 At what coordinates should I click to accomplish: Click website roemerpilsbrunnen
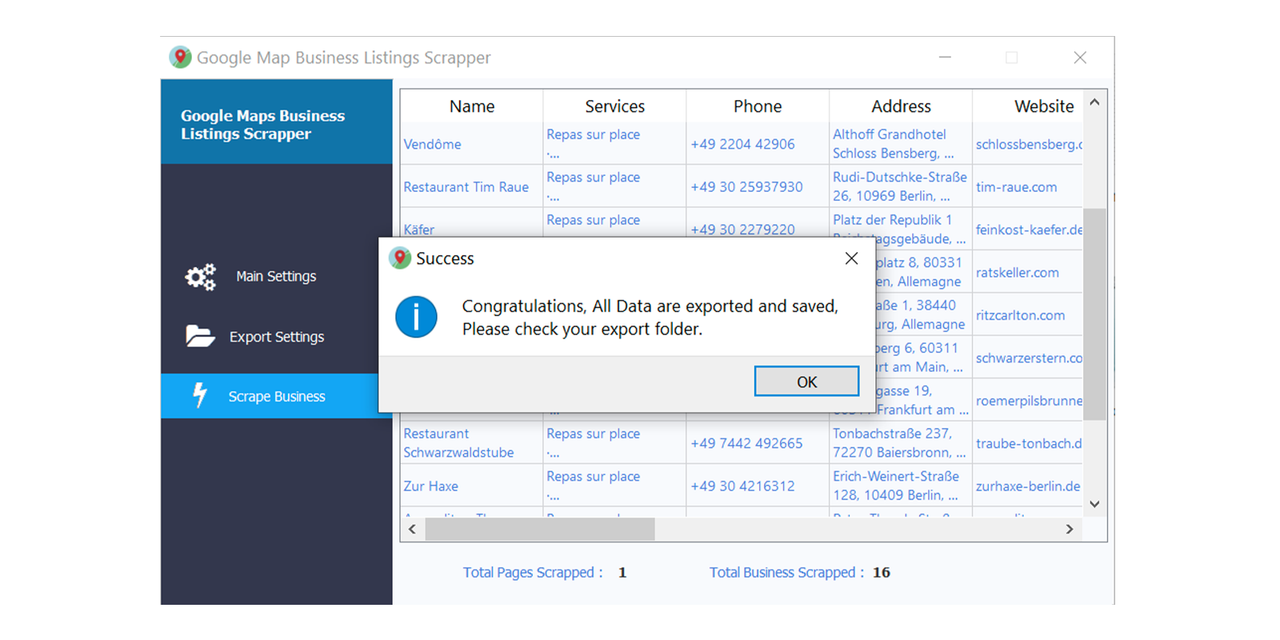(1028, 400)
